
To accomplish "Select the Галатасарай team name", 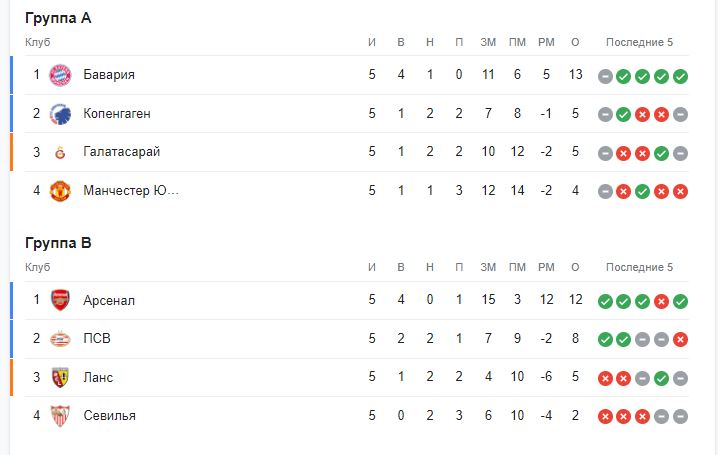I will click(122, 152).
